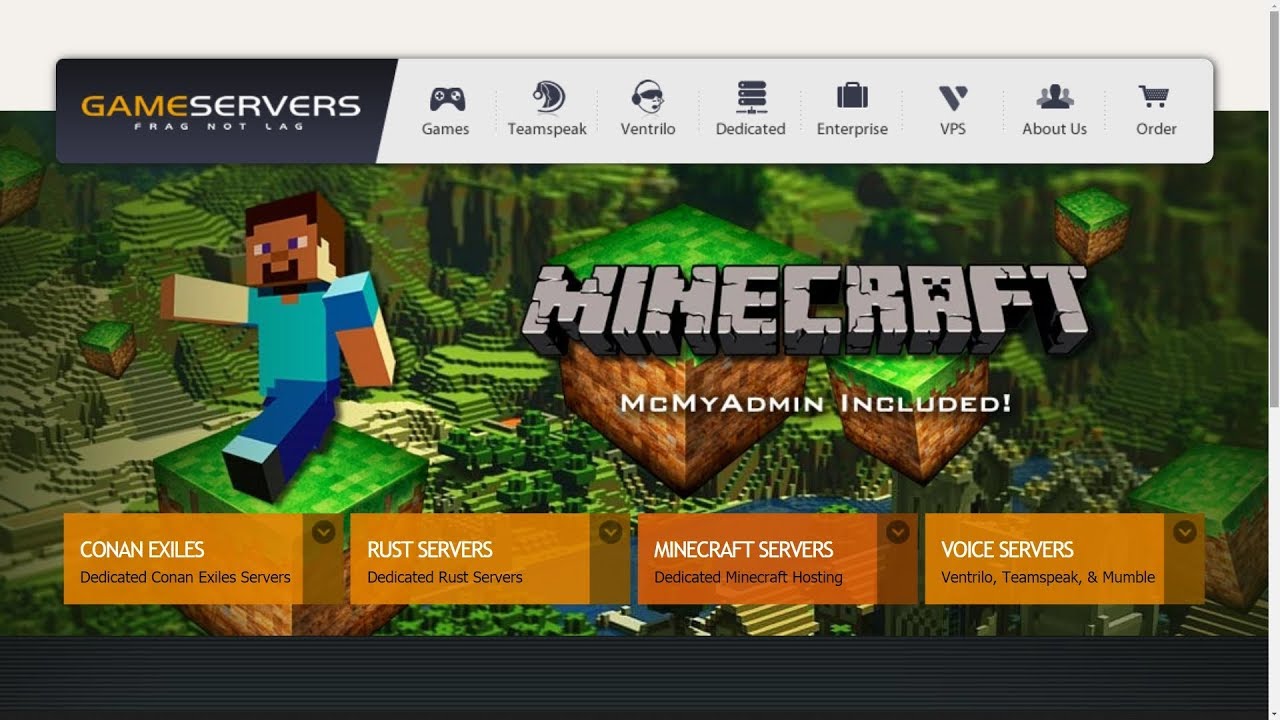This screenshot has width=1280, height=720.
Task: Click the Enterprise briefcase icon
Action: click(x=852, y=96)
